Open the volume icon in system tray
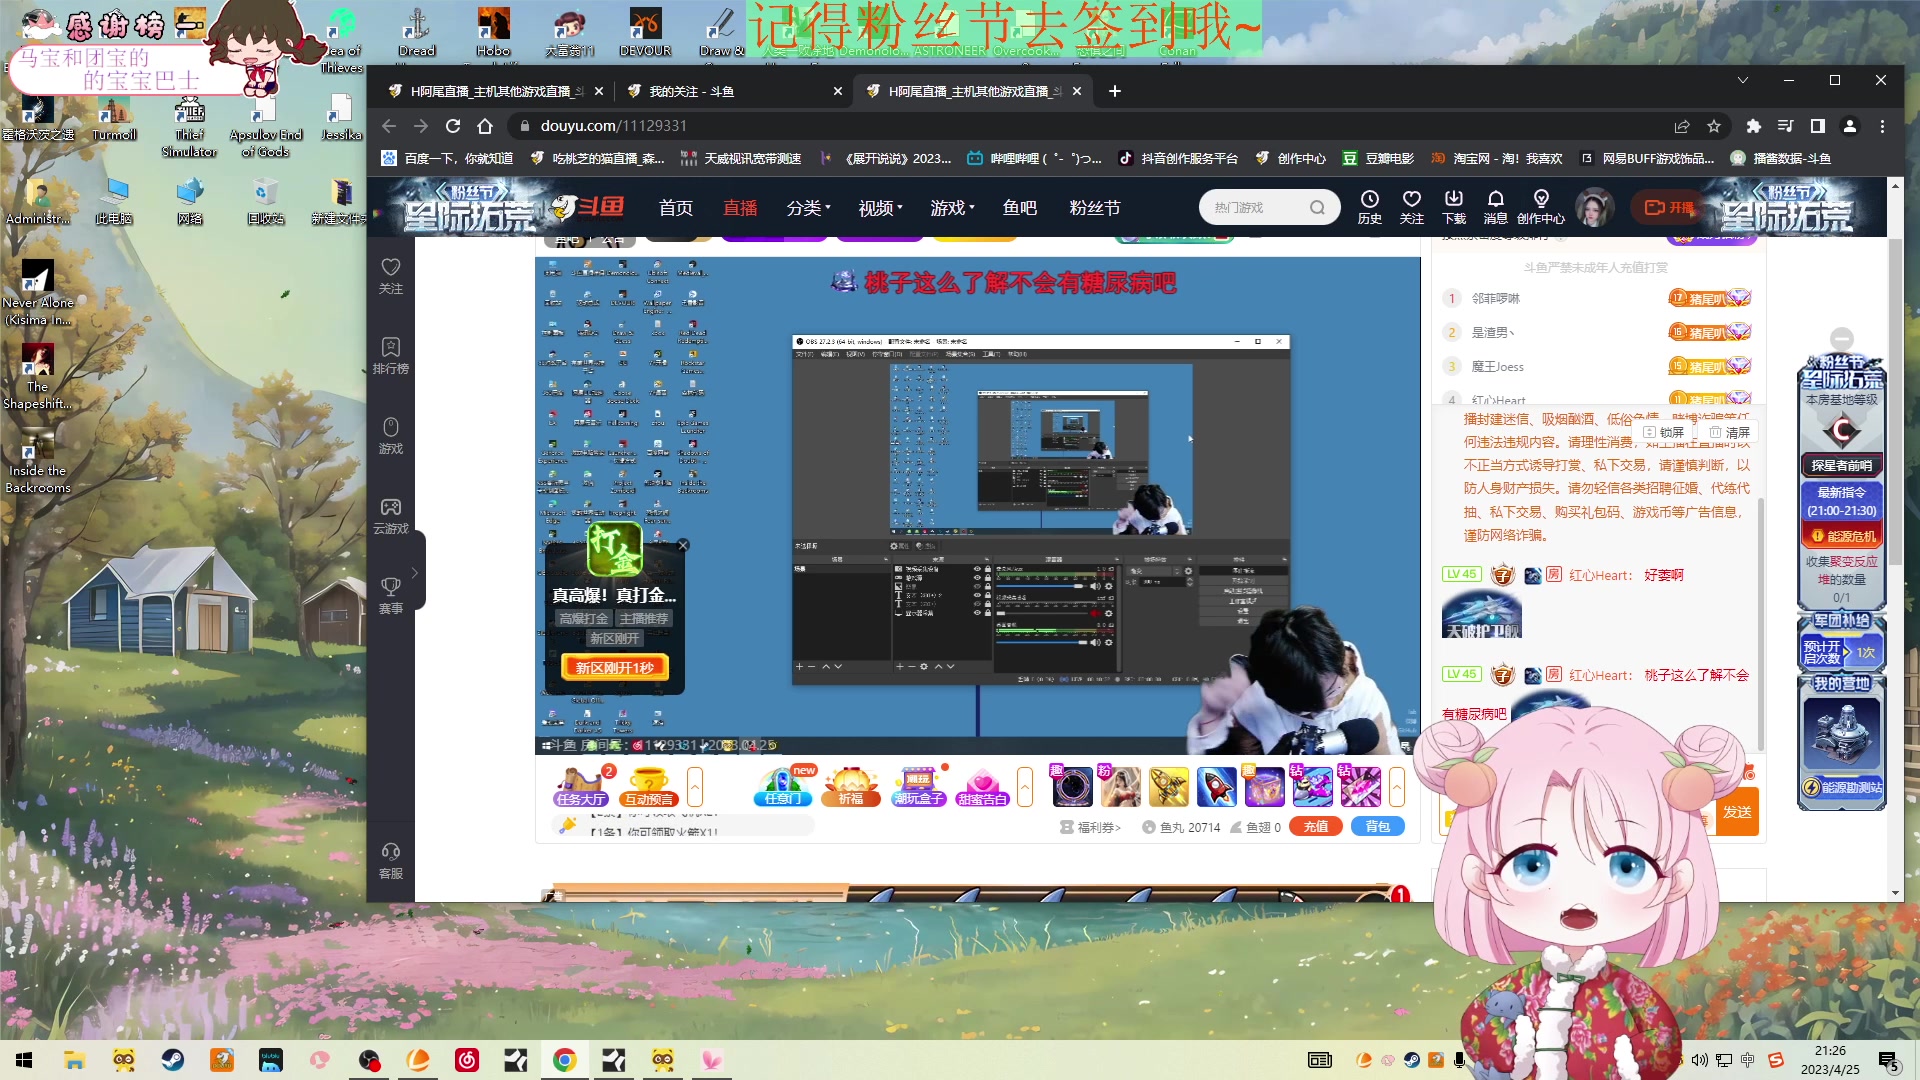The height and width of the screenshot is (1080, 1920). pos(1699,1060)
